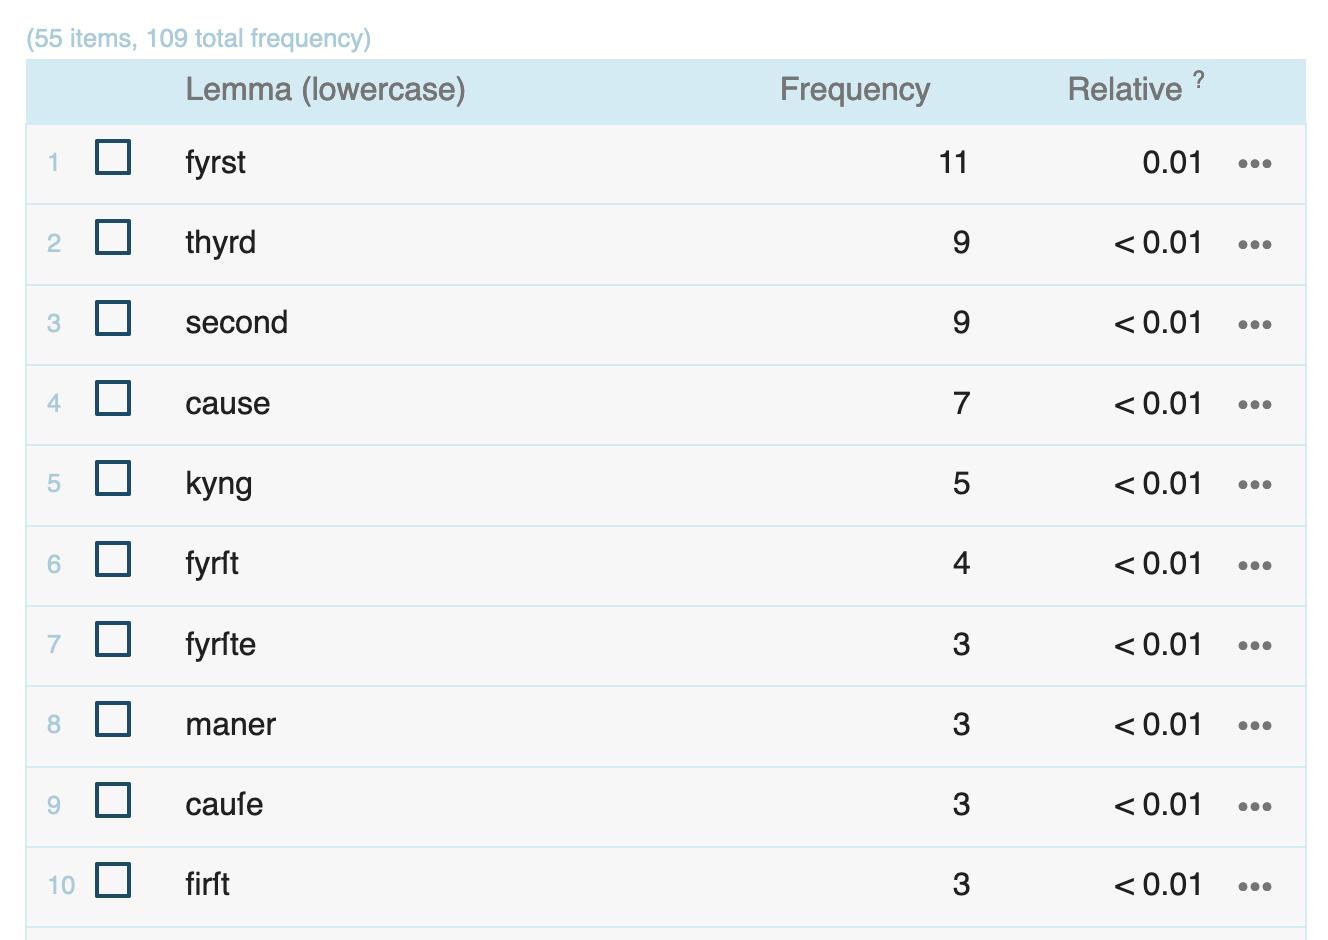Expand options for the fyrſte row
Viewport: 1328px width, 940px height.
(1254, 645)
